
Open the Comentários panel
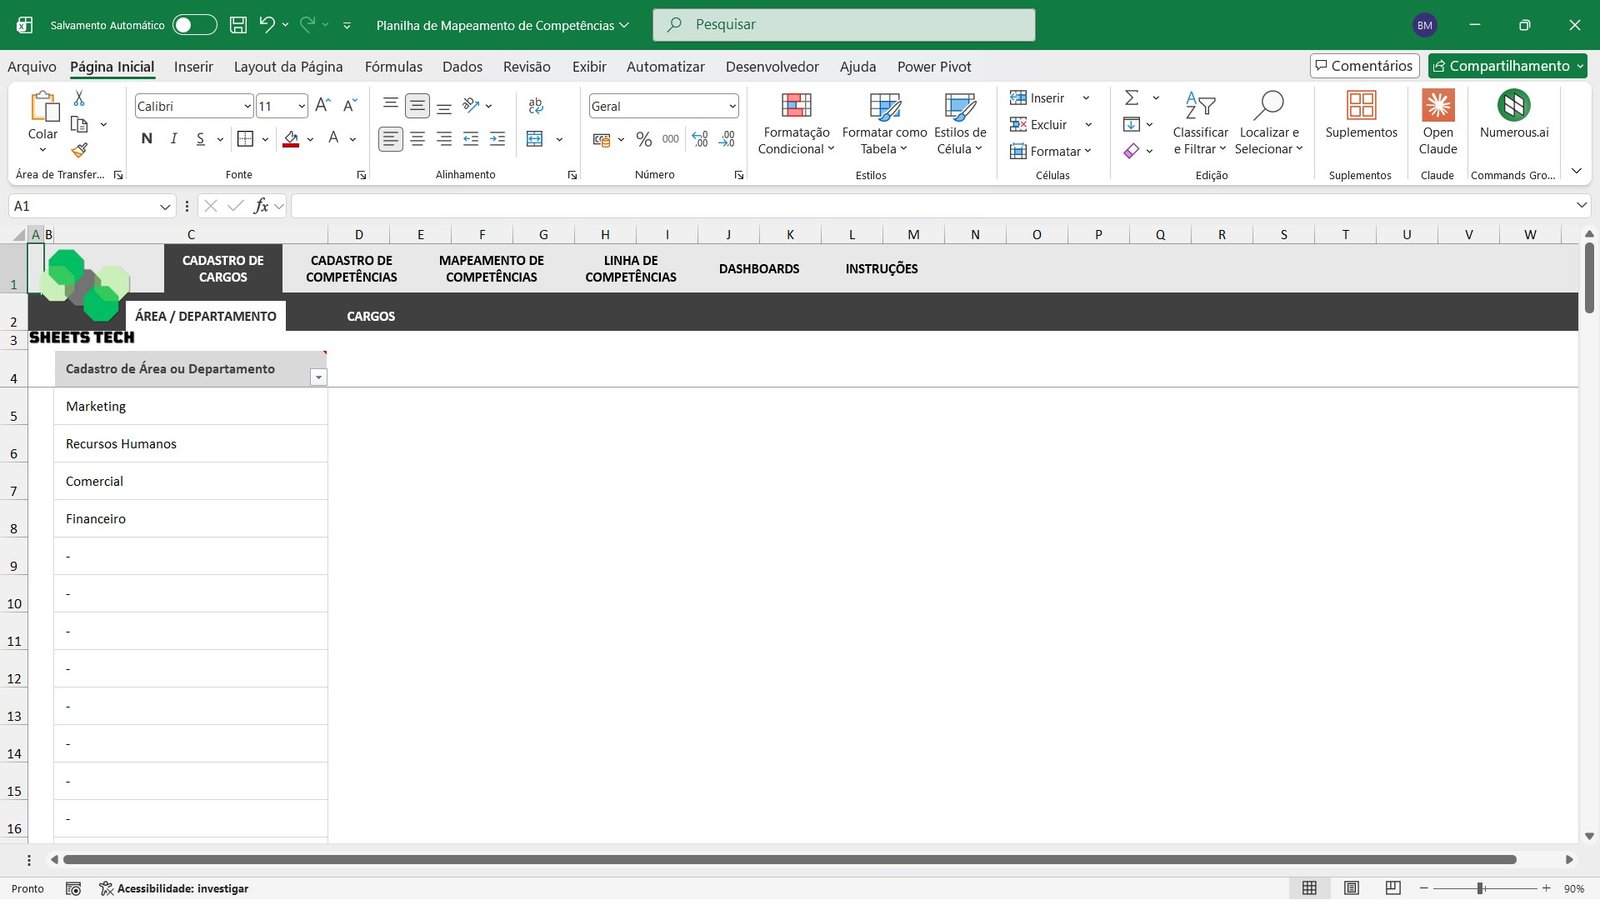point(1364,65)
